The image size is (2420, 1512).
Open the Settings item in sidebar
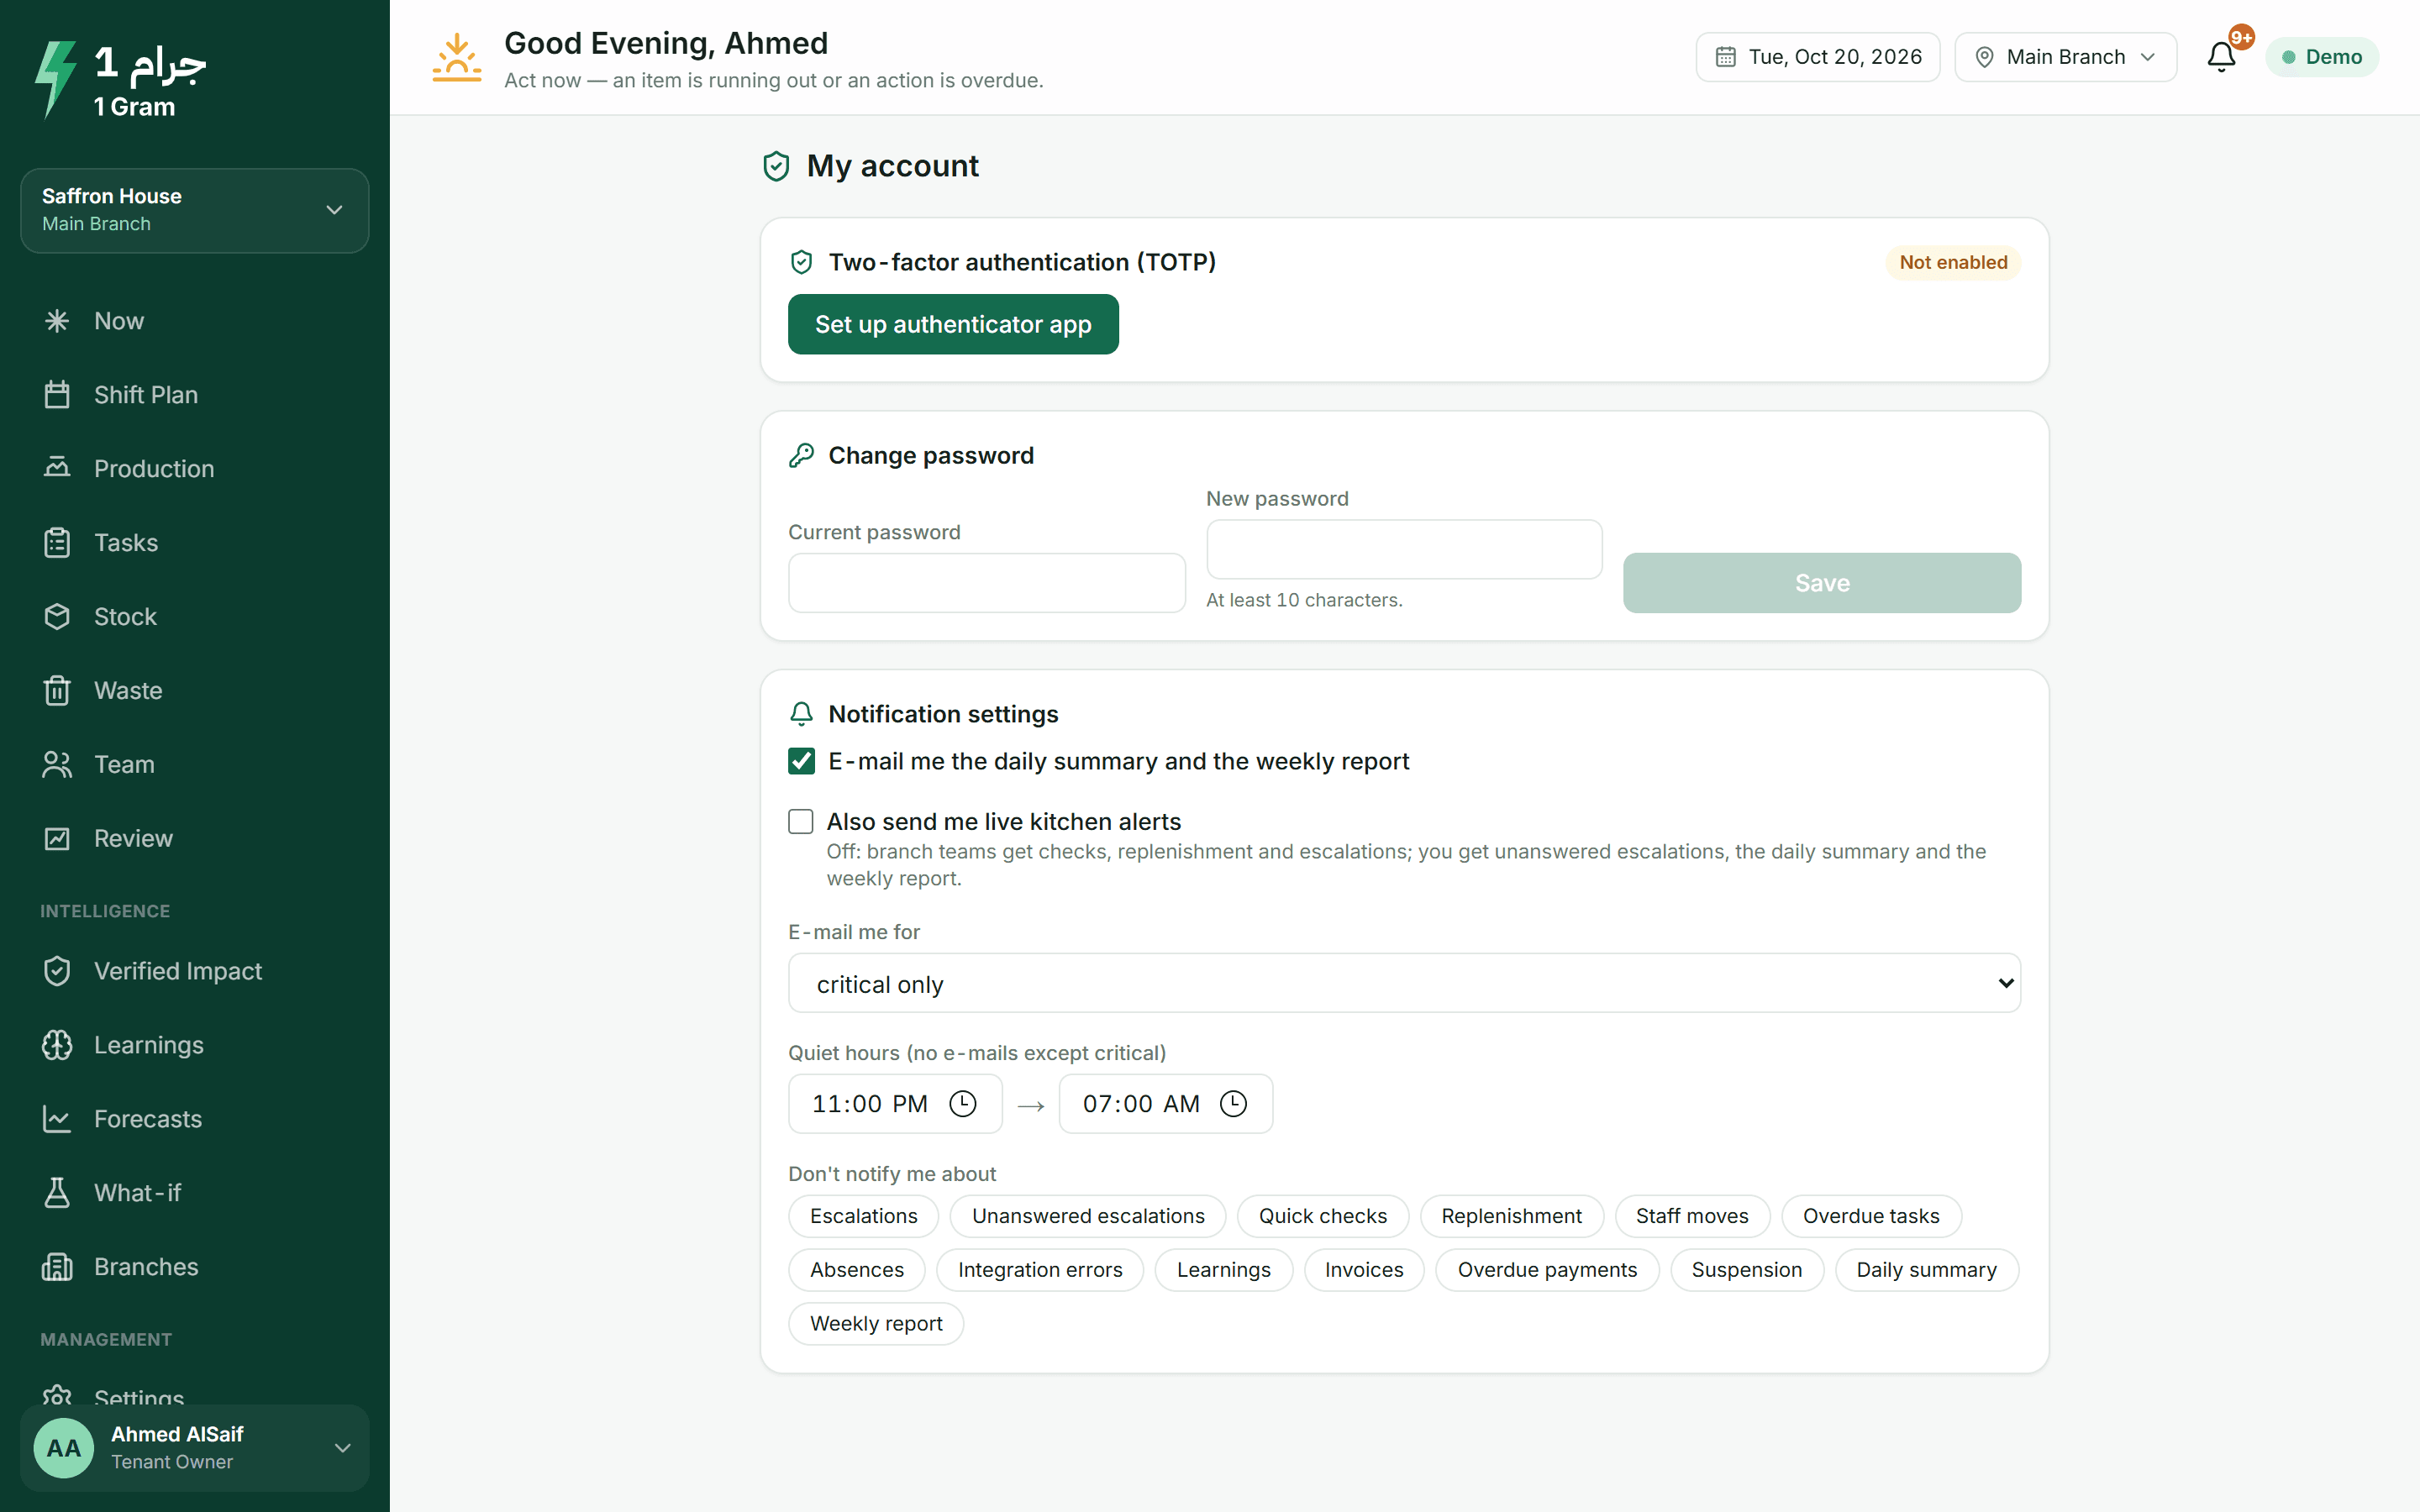point(195,1394)
